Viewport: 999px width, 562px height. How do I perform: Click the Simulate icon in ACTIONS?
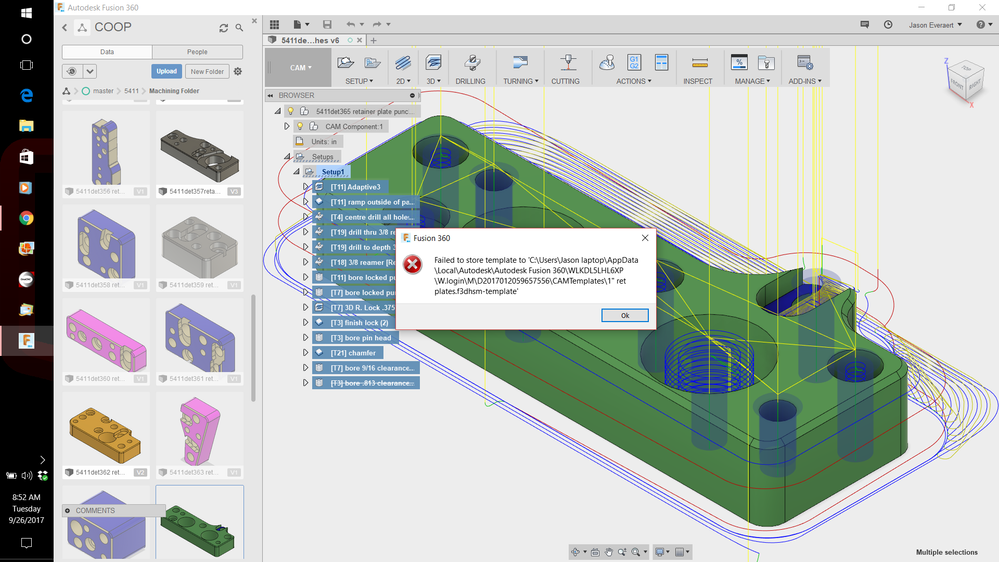point(607,62)
